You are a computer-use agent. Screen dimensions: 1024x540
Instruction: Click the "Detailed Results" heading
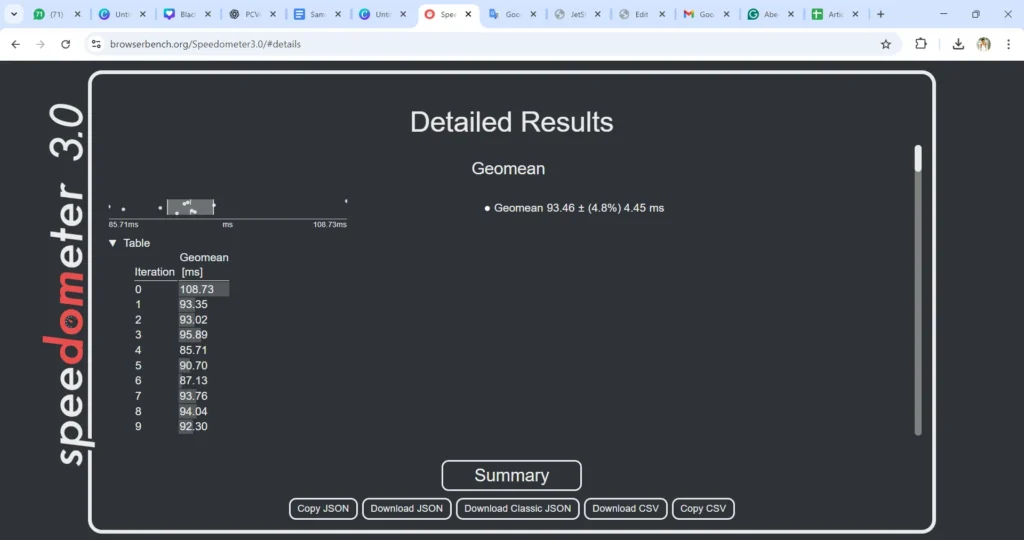pyautogui.click(x=511, y=122)
